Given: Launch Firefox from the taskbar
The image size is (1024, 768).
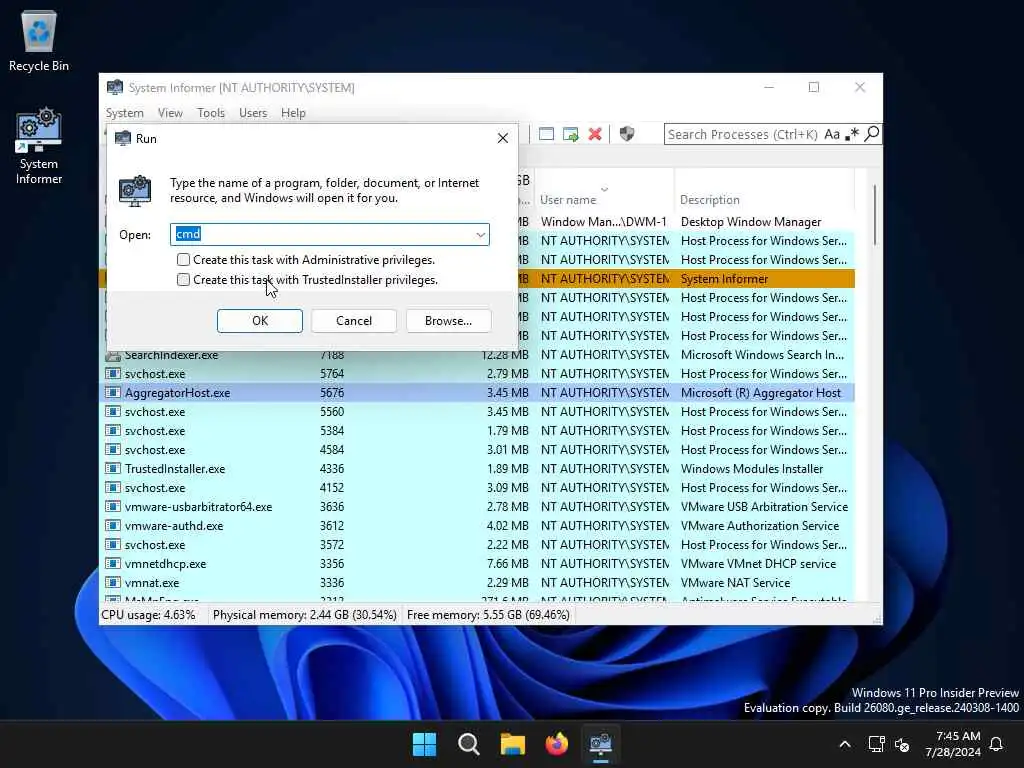Looking at the screenshot, I should pos(557,744).
